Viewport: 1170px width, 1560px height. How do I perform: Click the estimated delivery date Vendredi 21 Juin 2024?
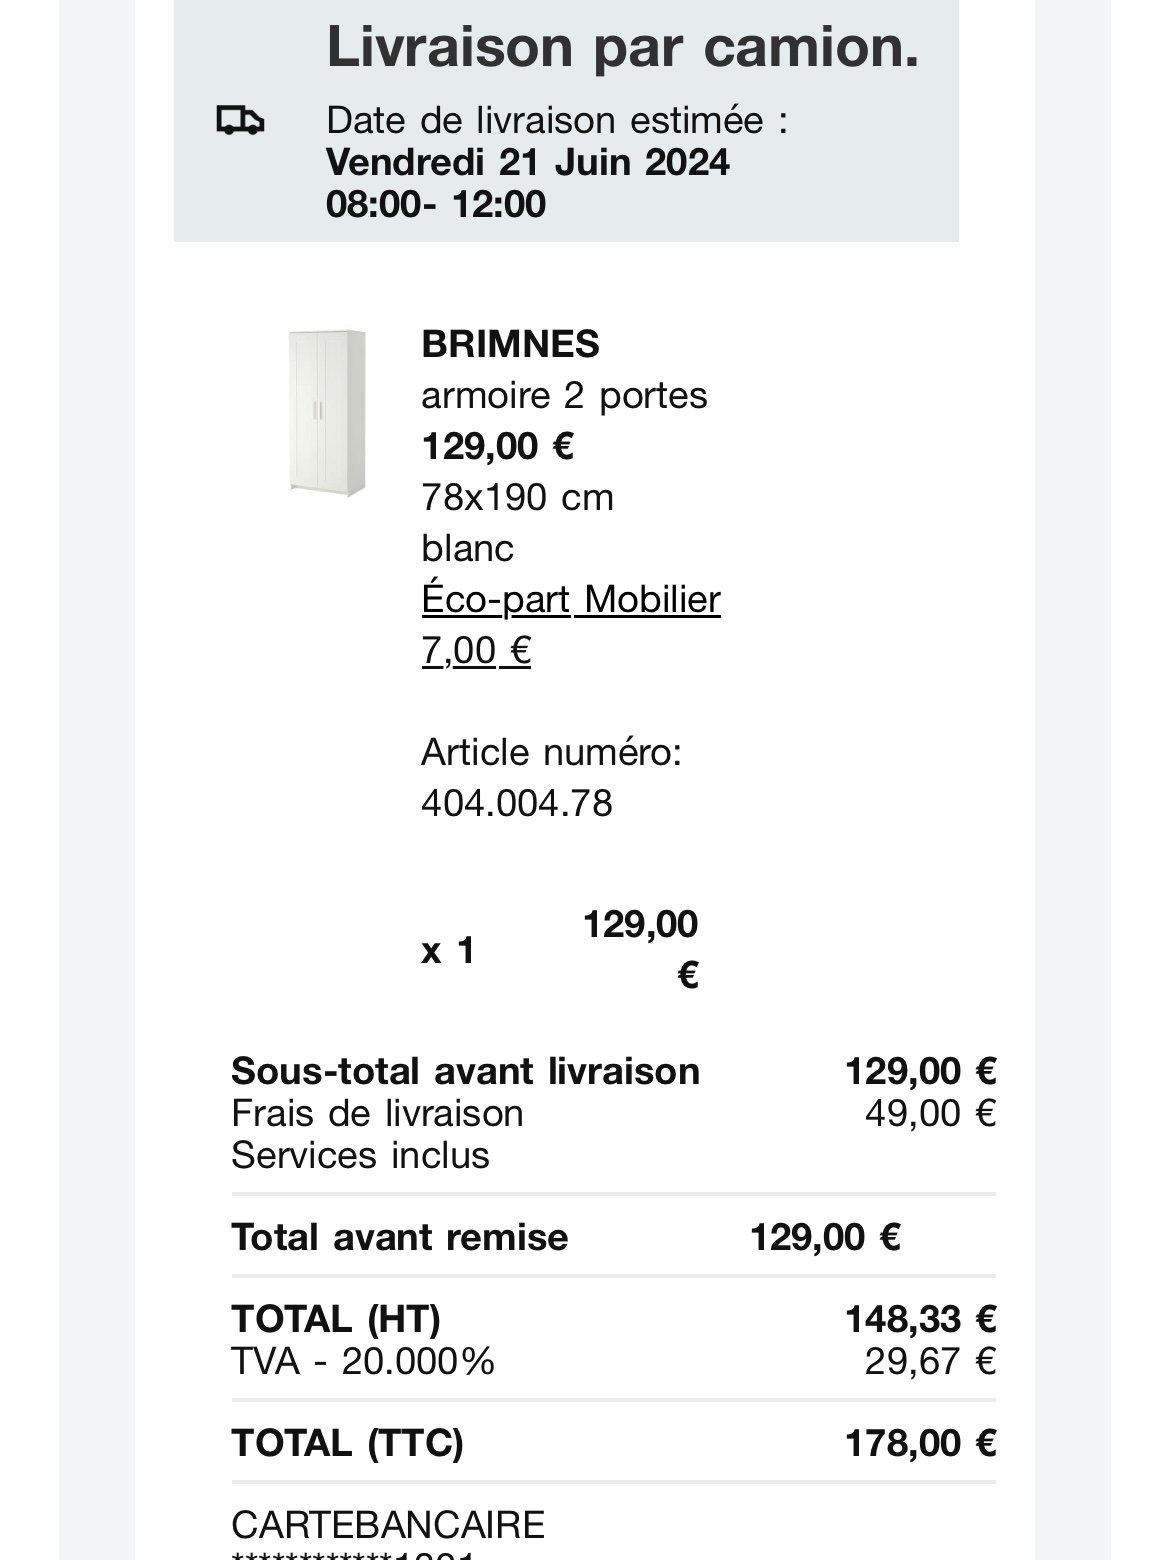point(528,162)
